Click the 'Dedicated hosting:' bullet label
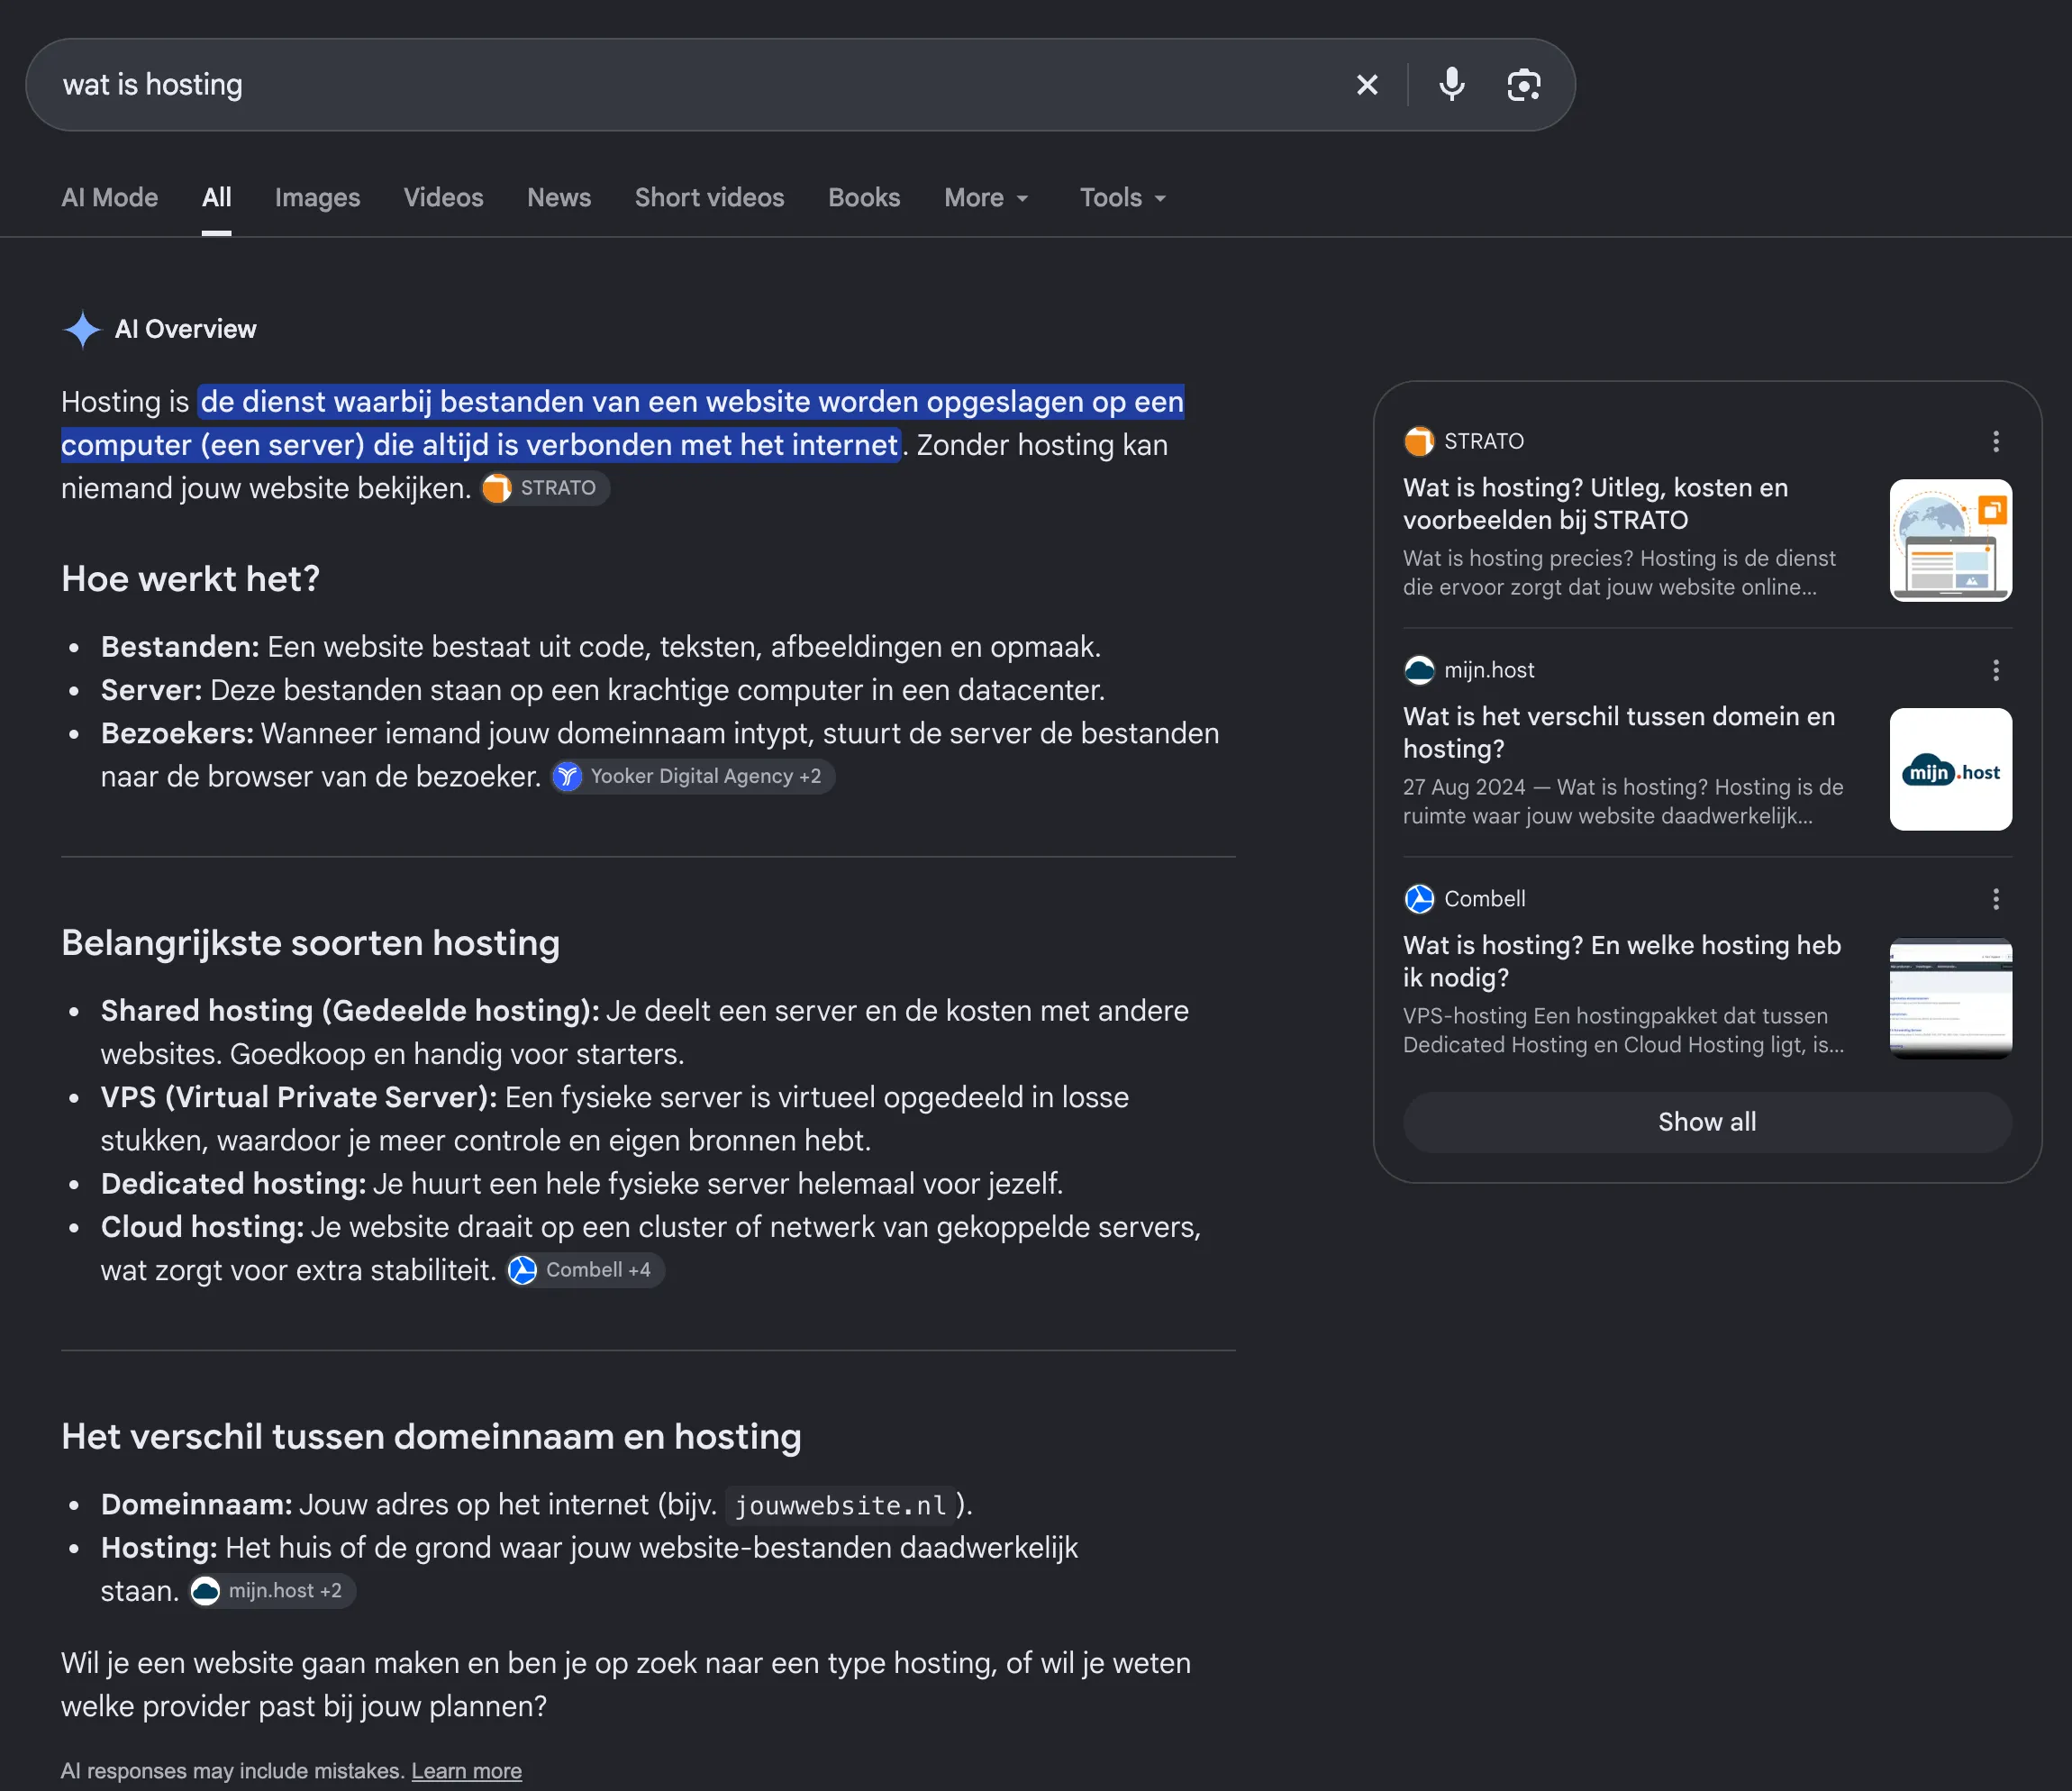The height and width of the screenshot is (1791, 2072). pyautogui.click(x=233, y=1184)
